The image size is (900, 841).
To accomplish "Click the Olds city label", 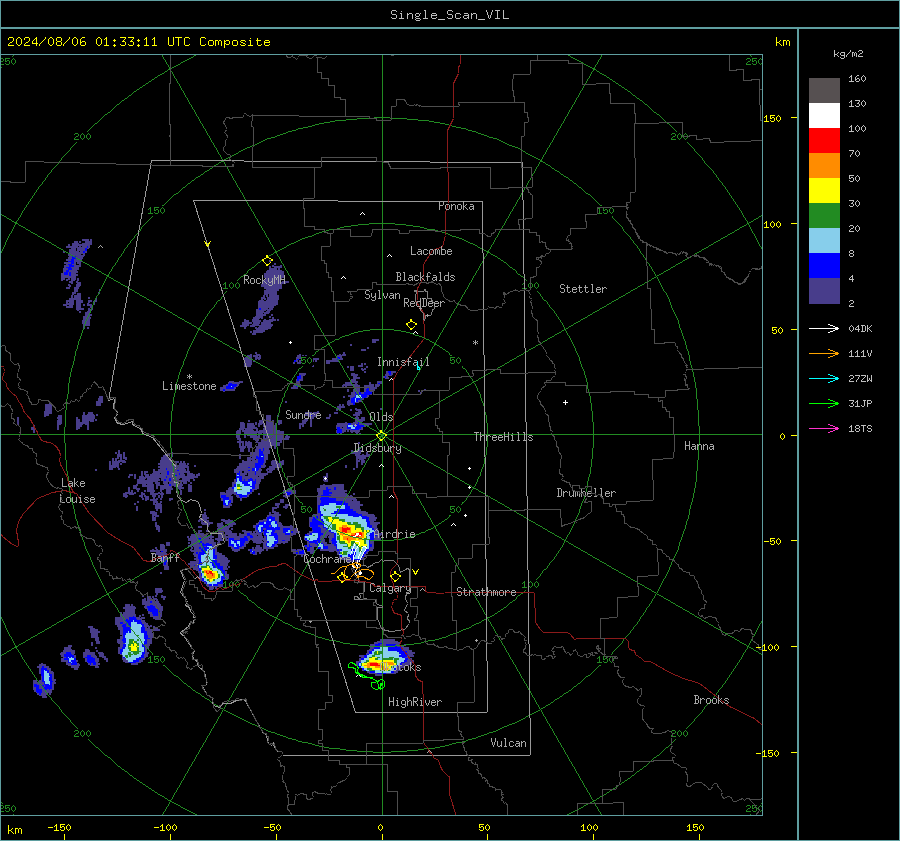I will click(x=381, y=417).
